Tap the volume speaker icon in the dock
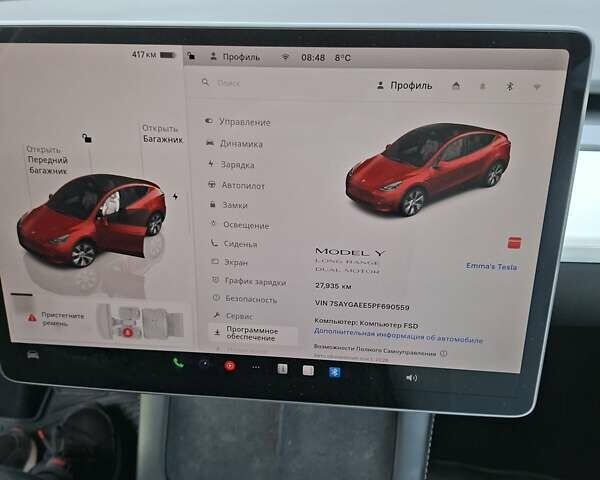 coord(411,378)
